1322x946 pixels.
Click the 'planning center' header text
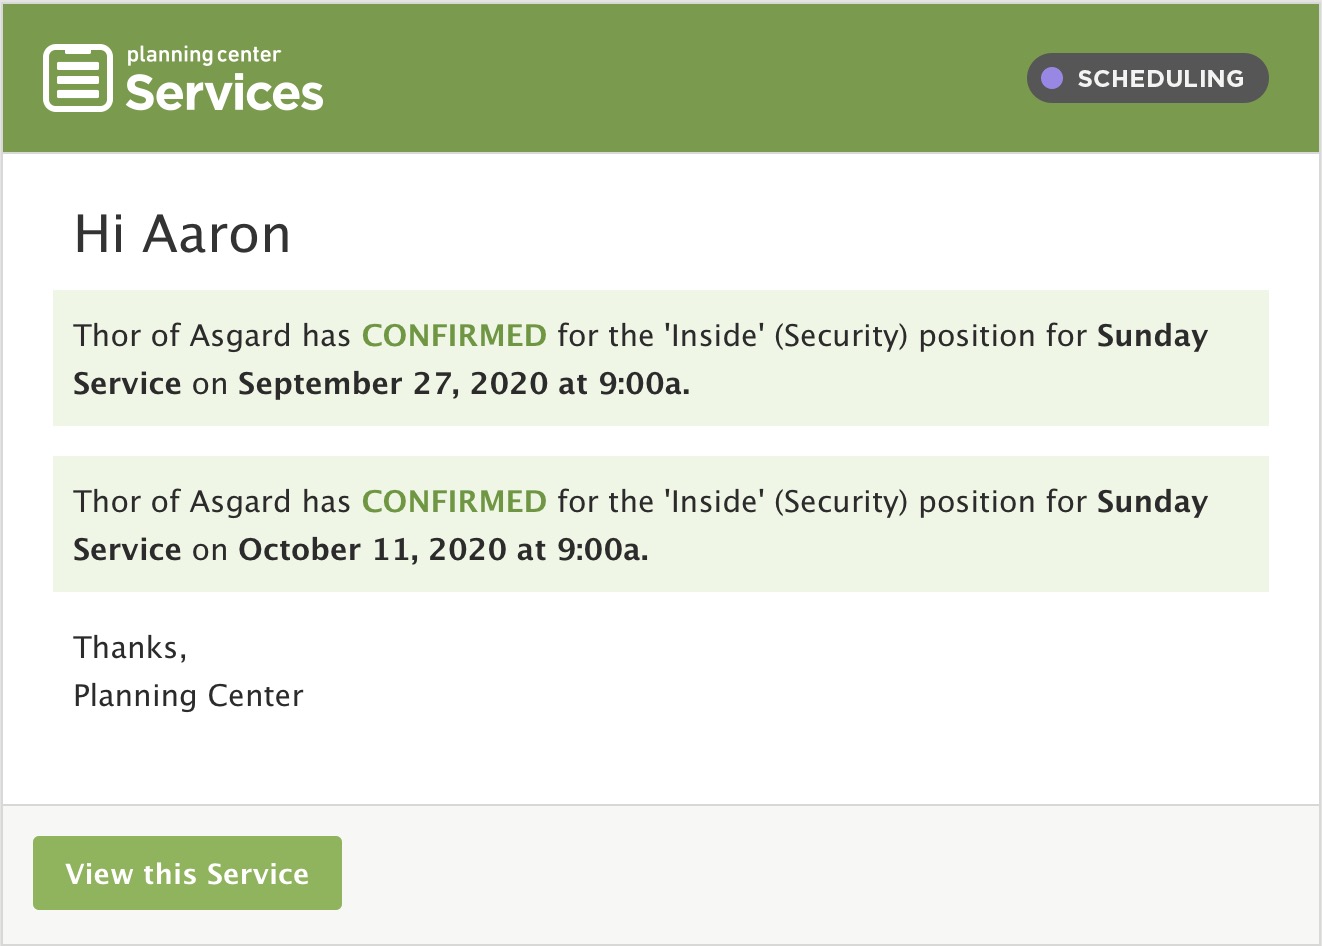click(203, 55)
